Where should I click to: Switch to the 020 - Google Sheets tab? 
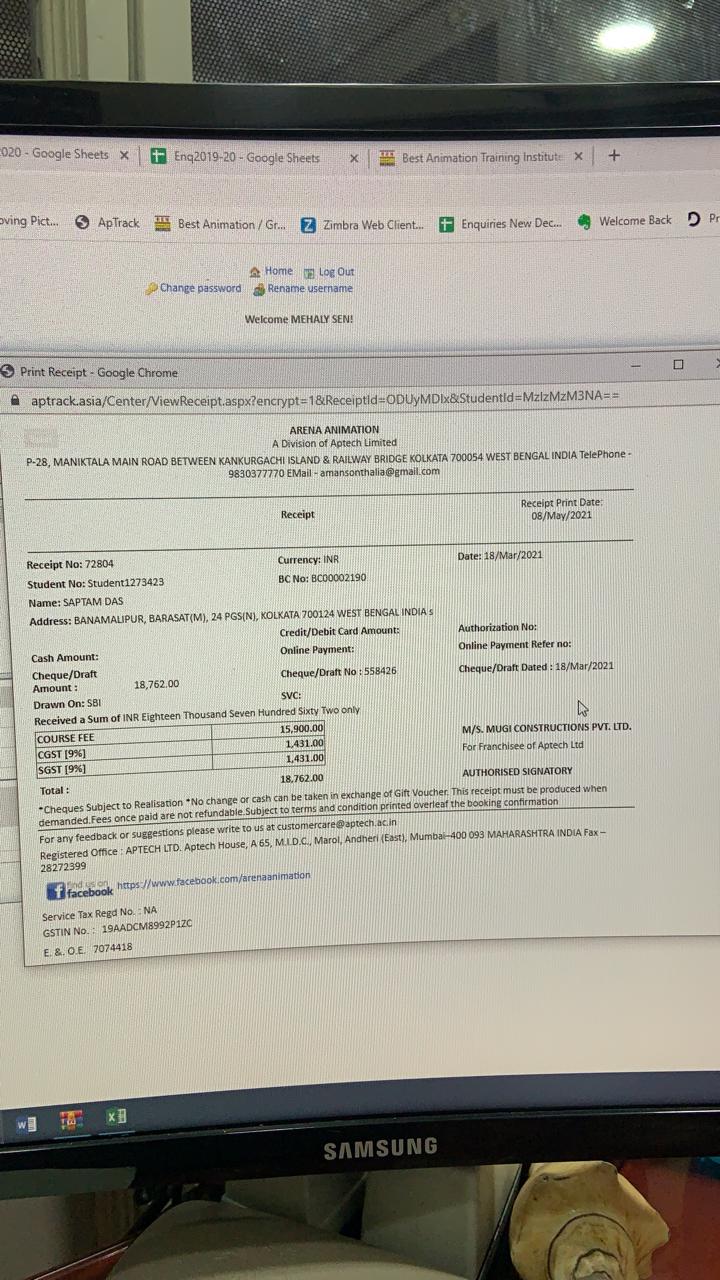(56, 154)
